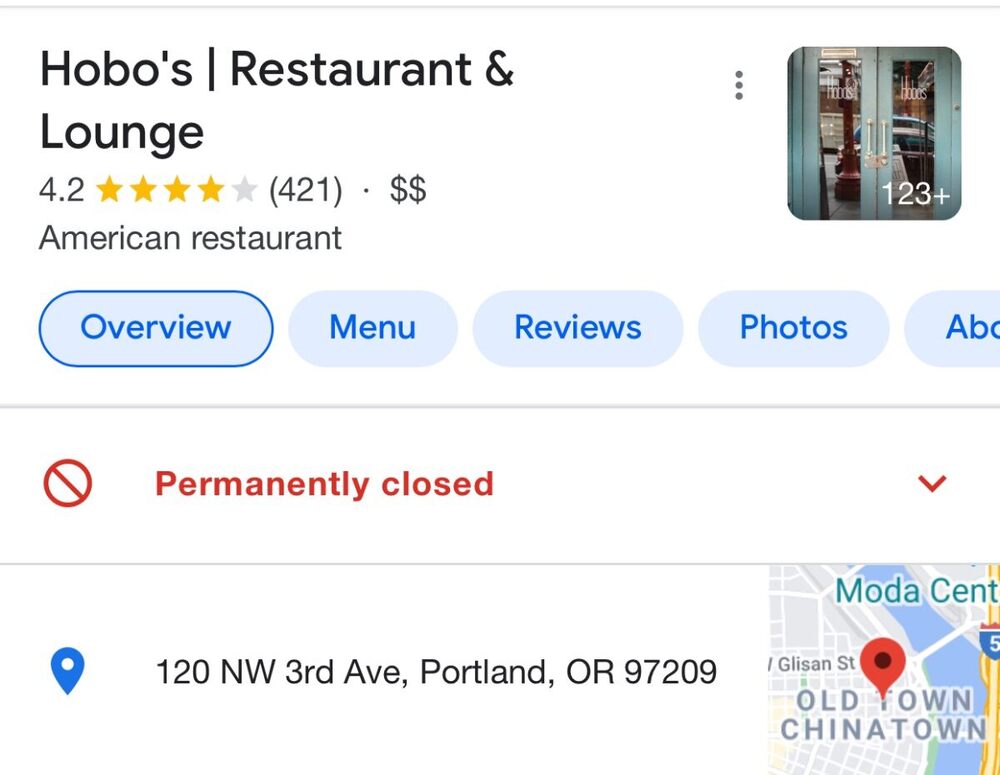Click the Permanently closed status text
The height and width of the screenshot is (775, 1000).
tap(324, 484)
